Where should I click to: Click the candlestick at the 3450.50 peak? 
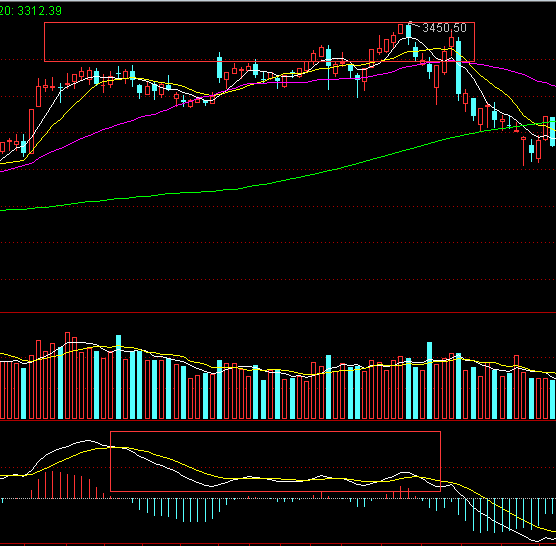pyautogui.click(x=408, y=33)
